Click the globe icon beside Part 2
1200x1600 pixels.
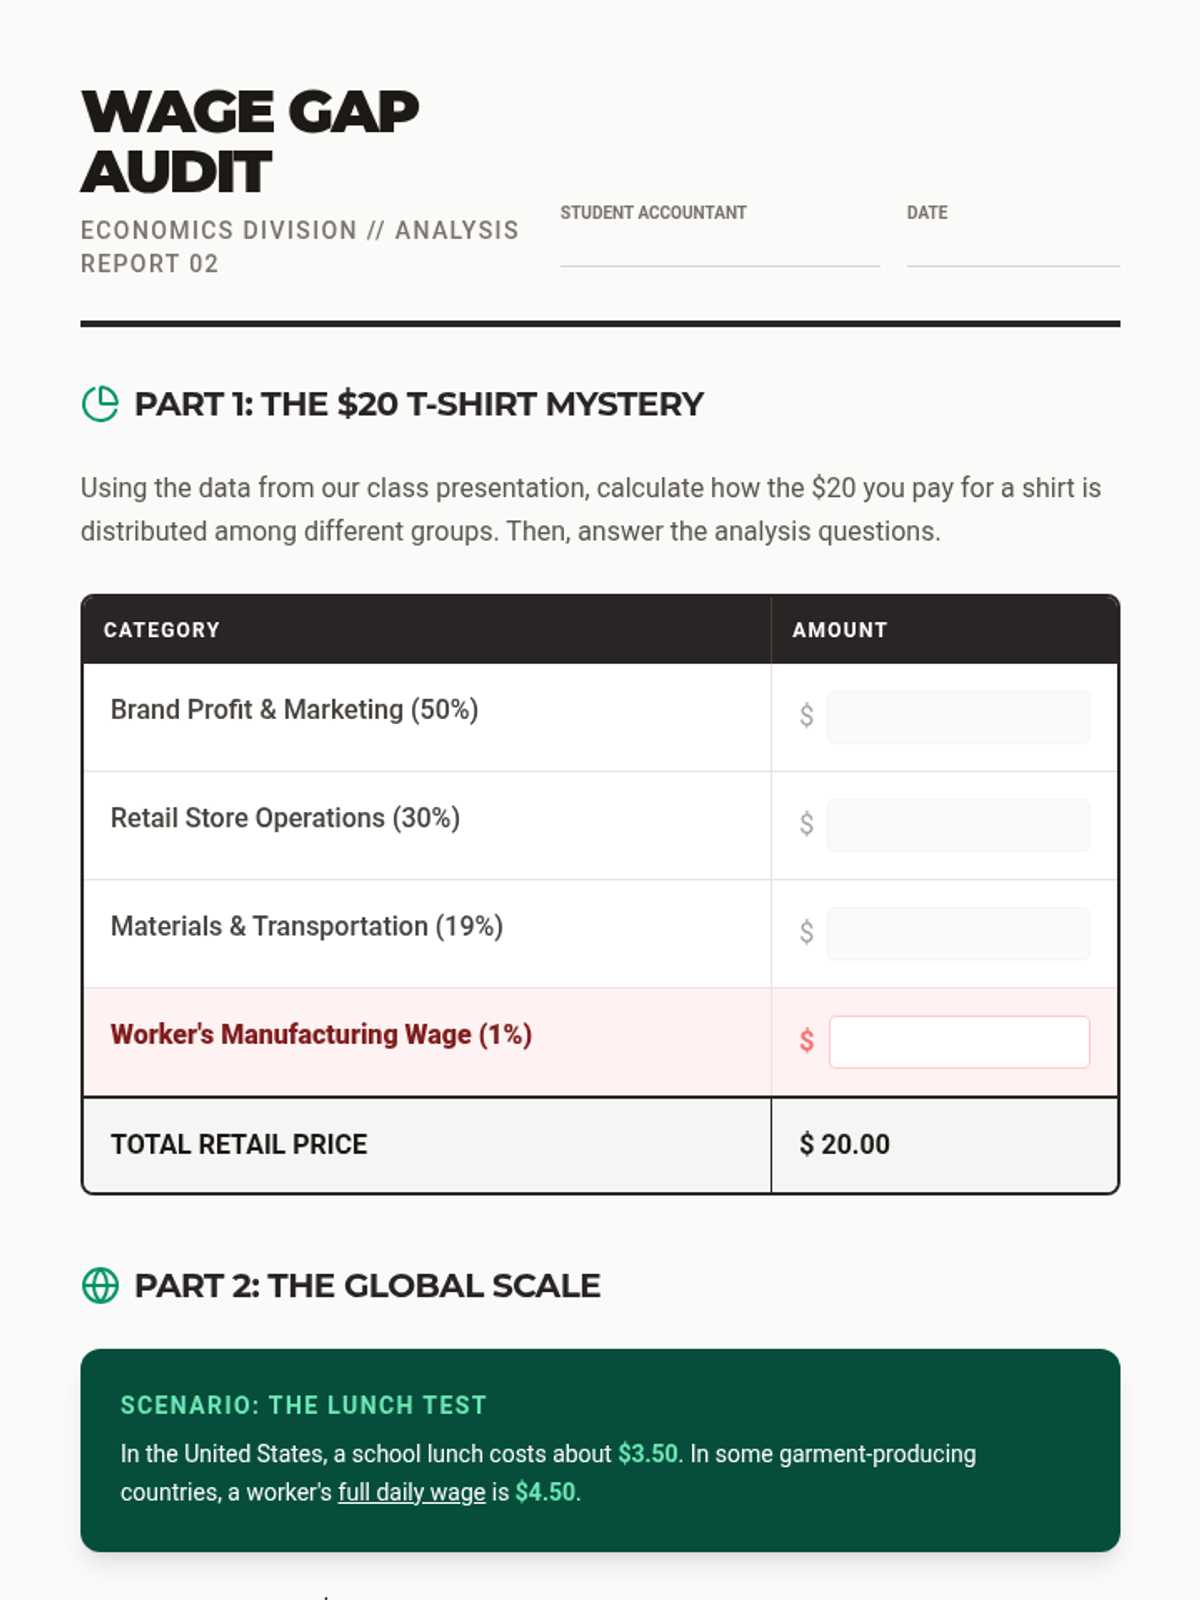point(100,1285)
